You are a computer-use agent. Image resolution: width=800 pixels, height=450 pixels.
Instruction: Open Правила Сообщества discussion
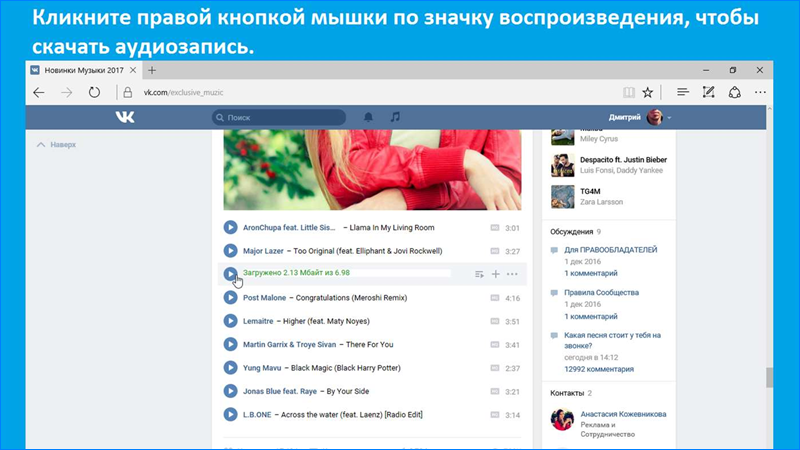tap(602, 293)
